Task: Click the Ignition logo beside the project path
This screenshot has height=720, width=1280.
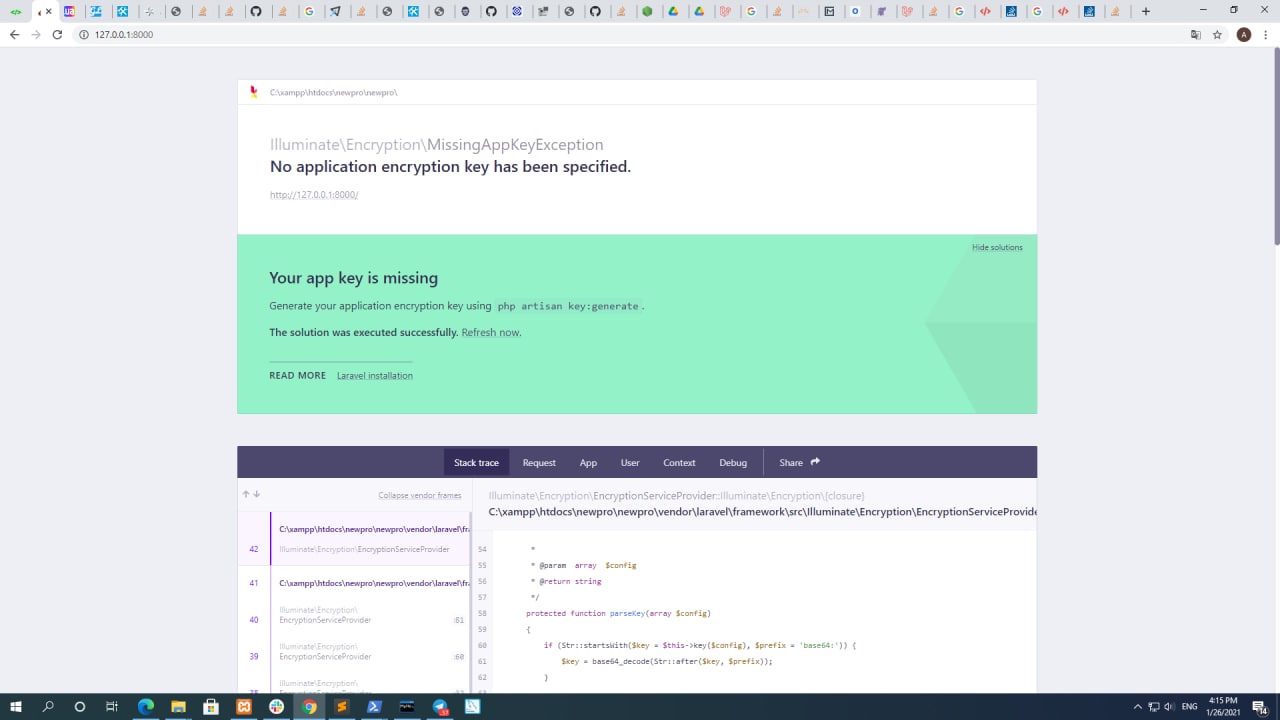Action: tap(254, 92)
